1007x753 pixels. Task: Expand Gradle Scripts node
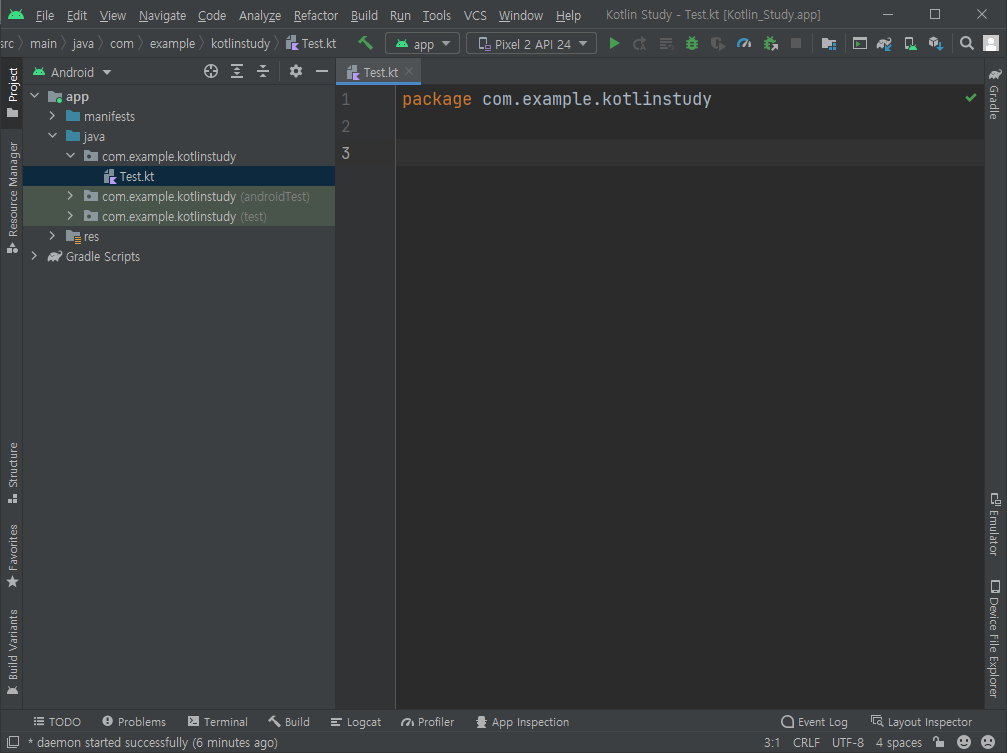[x=35, y=256]
